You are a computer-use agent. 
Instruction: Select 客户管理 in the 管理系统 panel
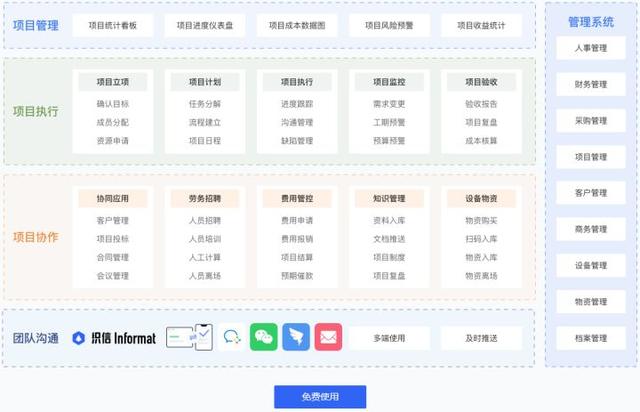tap(591, 193)
